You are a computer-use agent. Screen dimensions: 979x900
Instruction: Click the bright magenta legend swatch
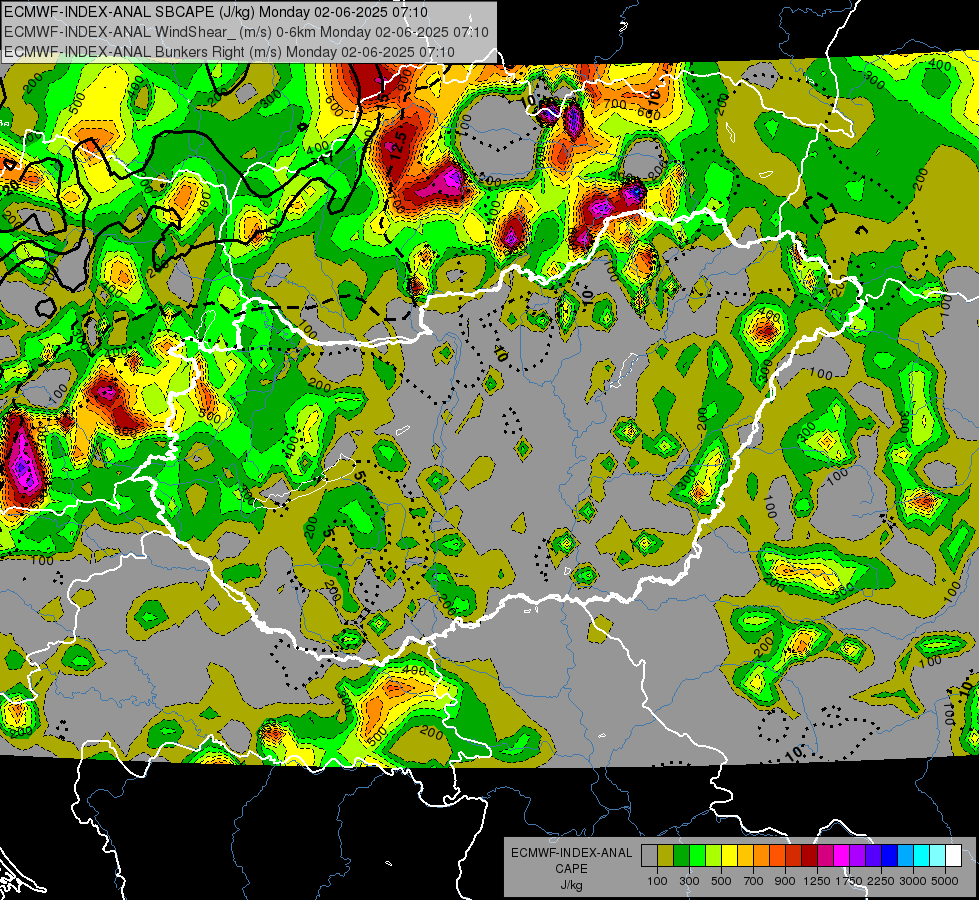point(842,856)
